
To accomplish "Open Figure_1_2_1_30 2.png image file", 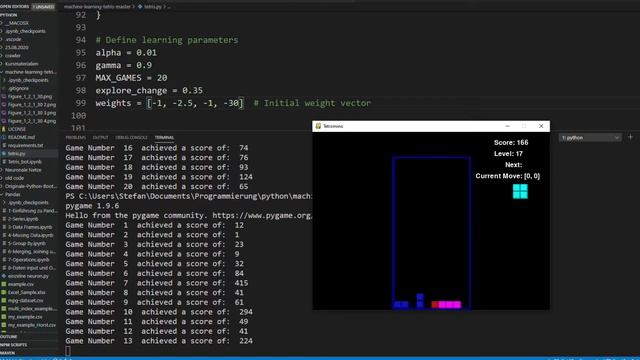I will click(32, 104).
